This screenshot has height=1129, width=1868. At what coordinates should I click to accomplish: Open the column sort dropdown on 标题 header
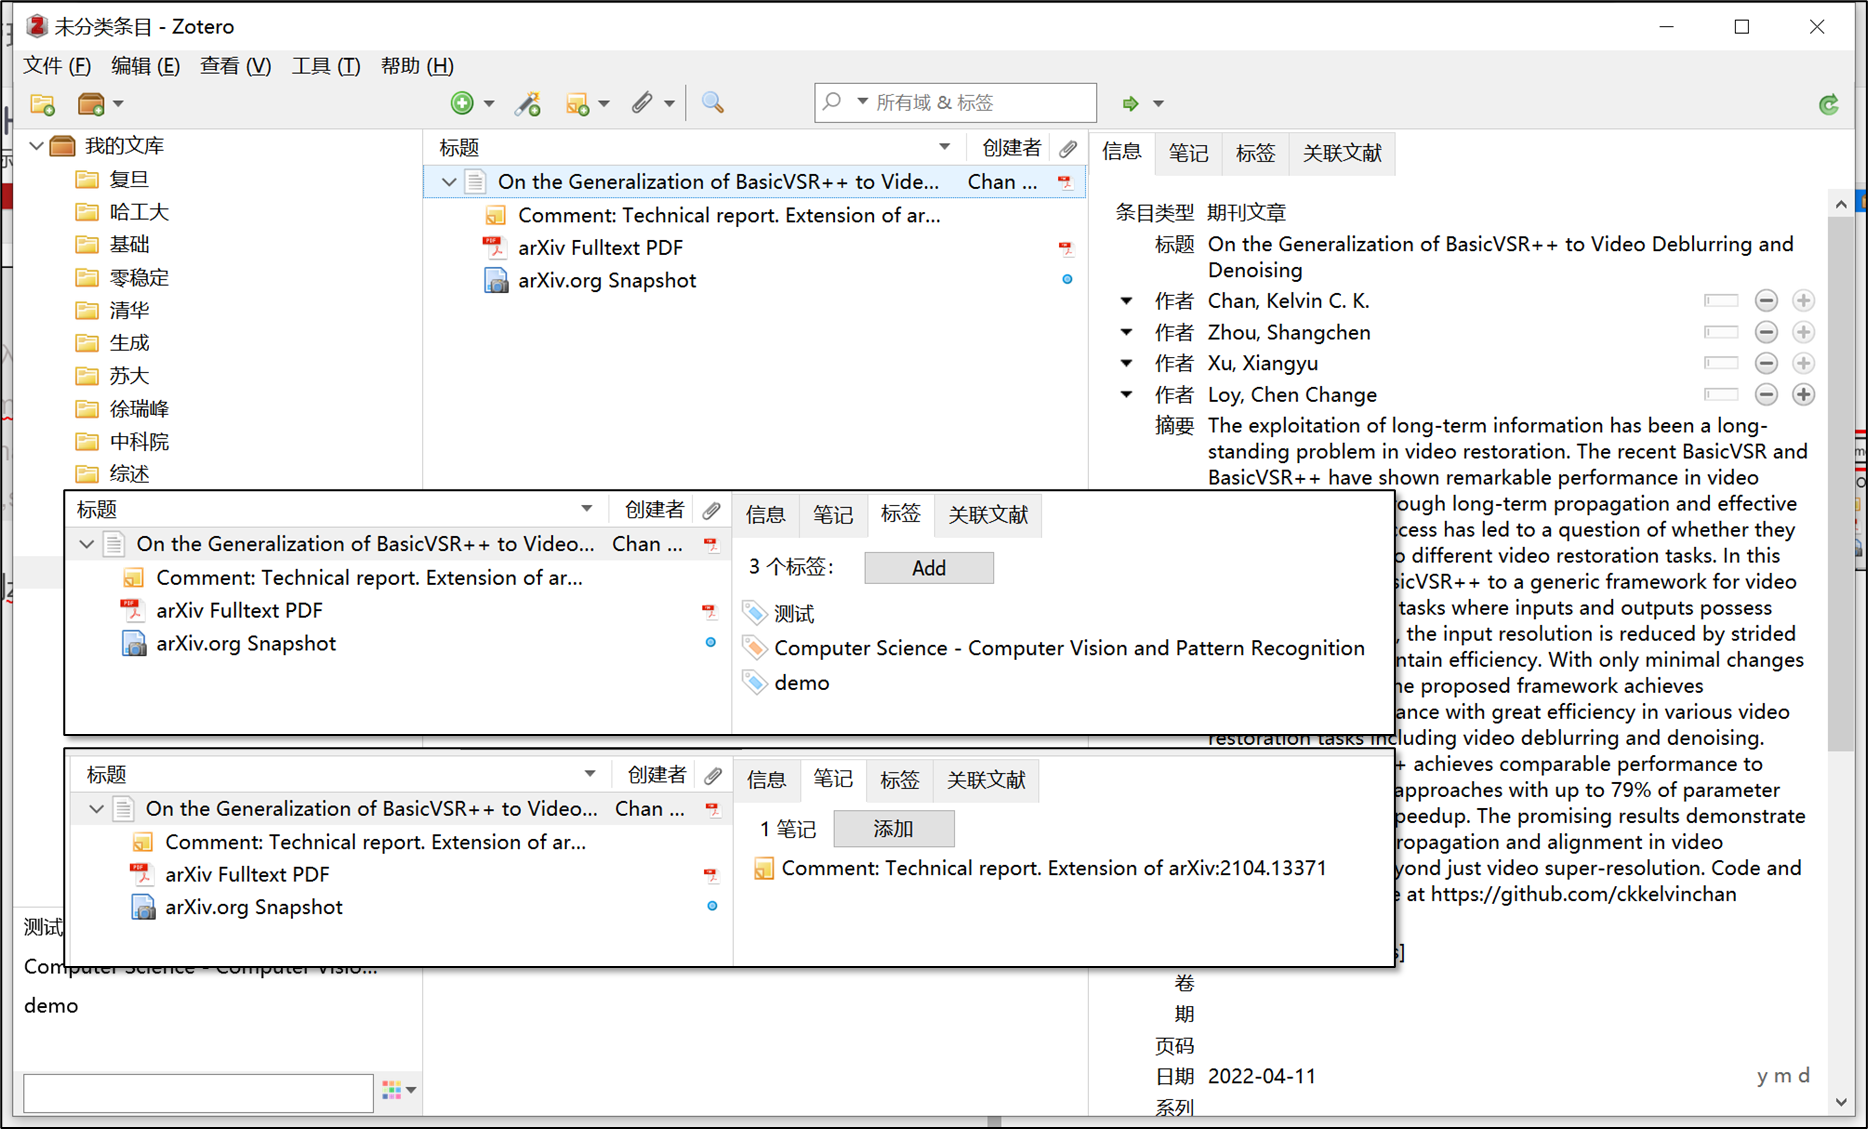coord(944,148)
